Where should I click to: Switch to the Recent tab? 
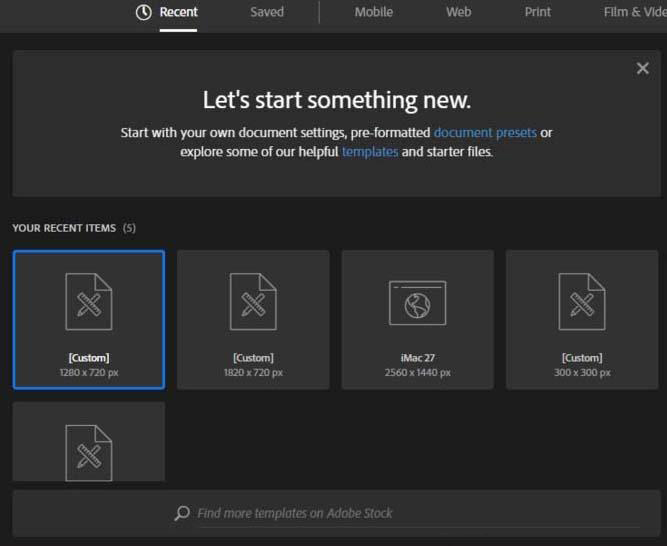178,12
